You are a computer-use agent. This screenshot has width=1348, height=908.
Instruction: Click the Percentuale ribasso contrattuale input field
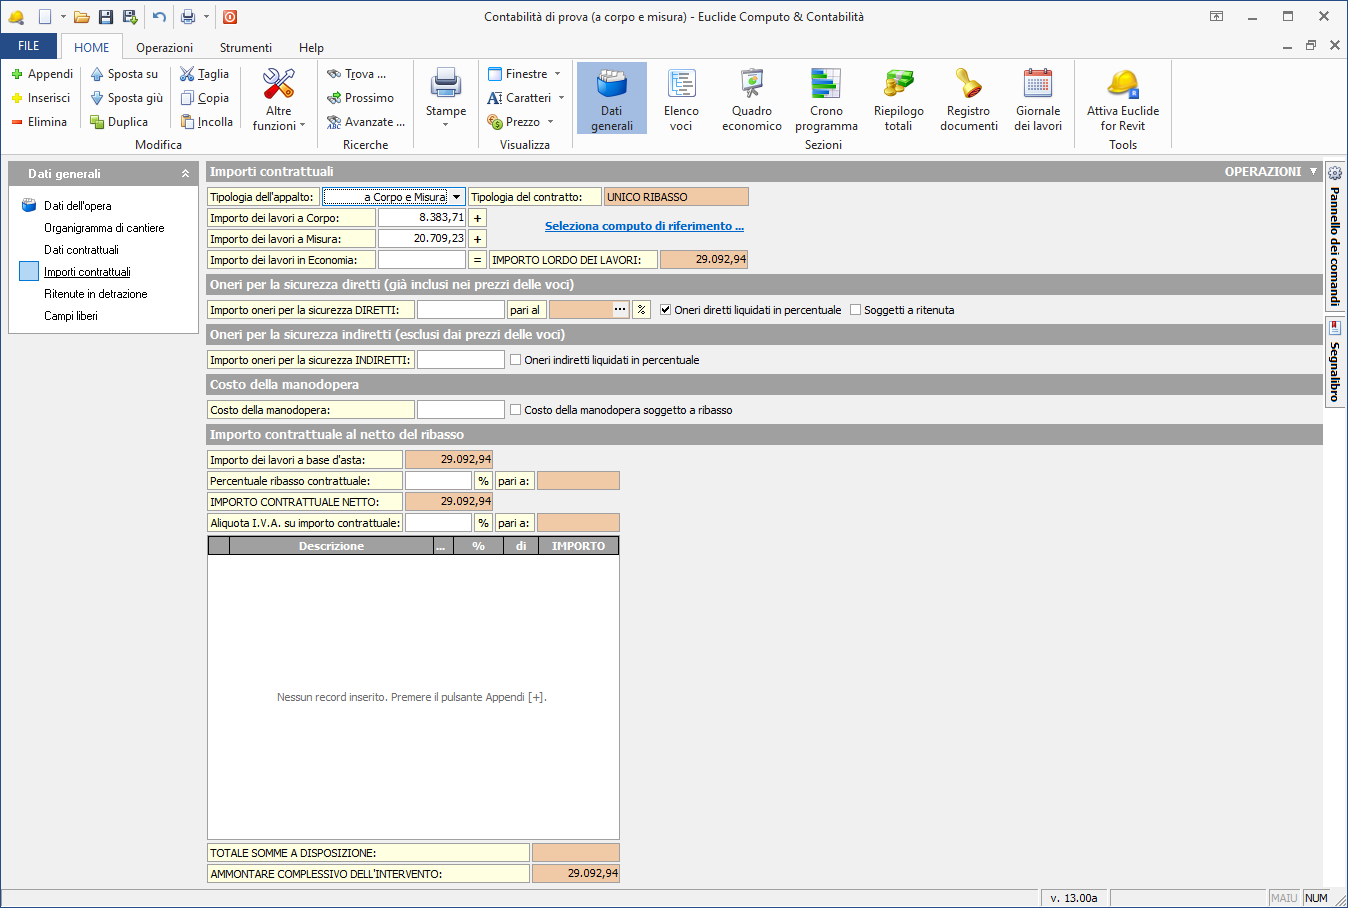(438, 481)
